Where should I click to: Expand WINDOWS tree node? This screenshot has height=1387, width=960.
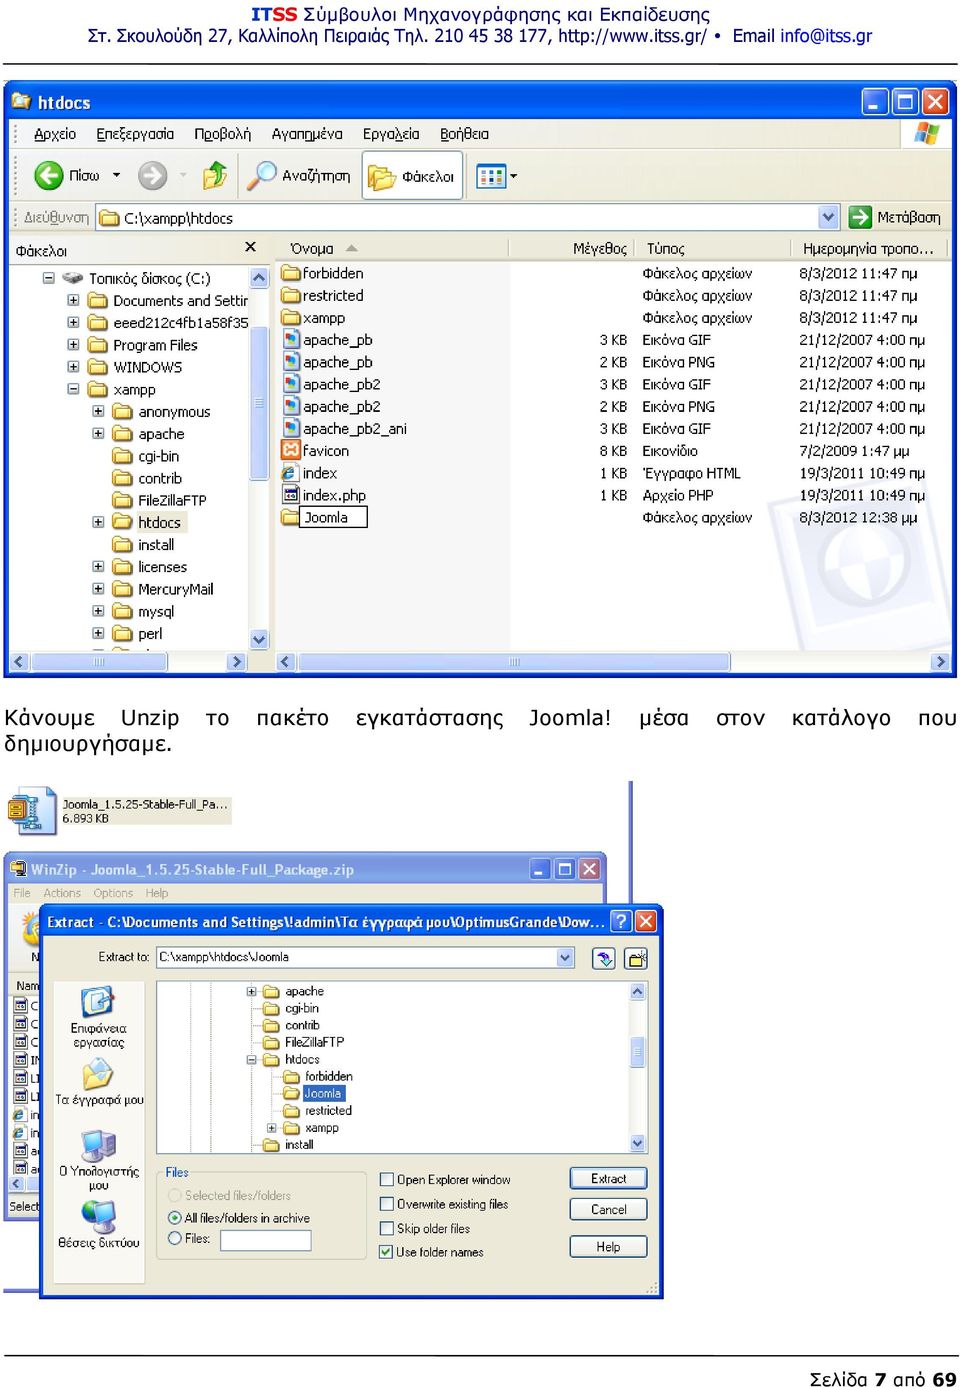(73, 366)
